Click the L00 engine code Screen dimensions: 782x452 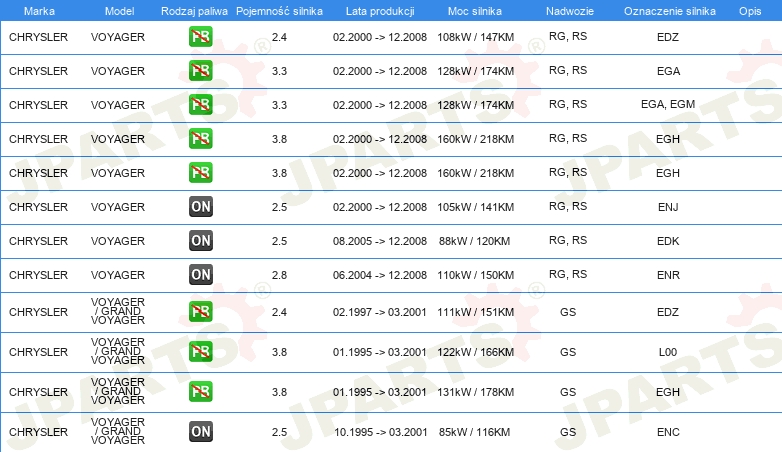pyautogui.click(x=668, y=352)
